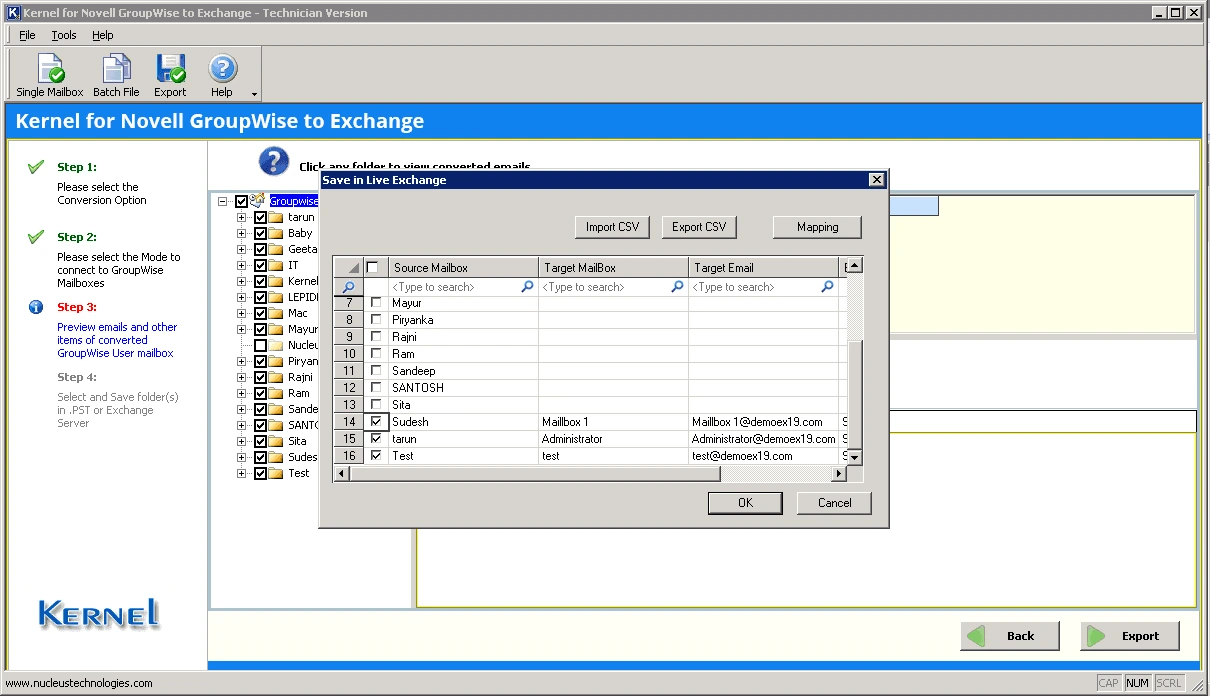Select the Mailbox 1@demoex19.com cell
Image resolution: width=1210 pixels, height=696 pixels.
[763, 422]
